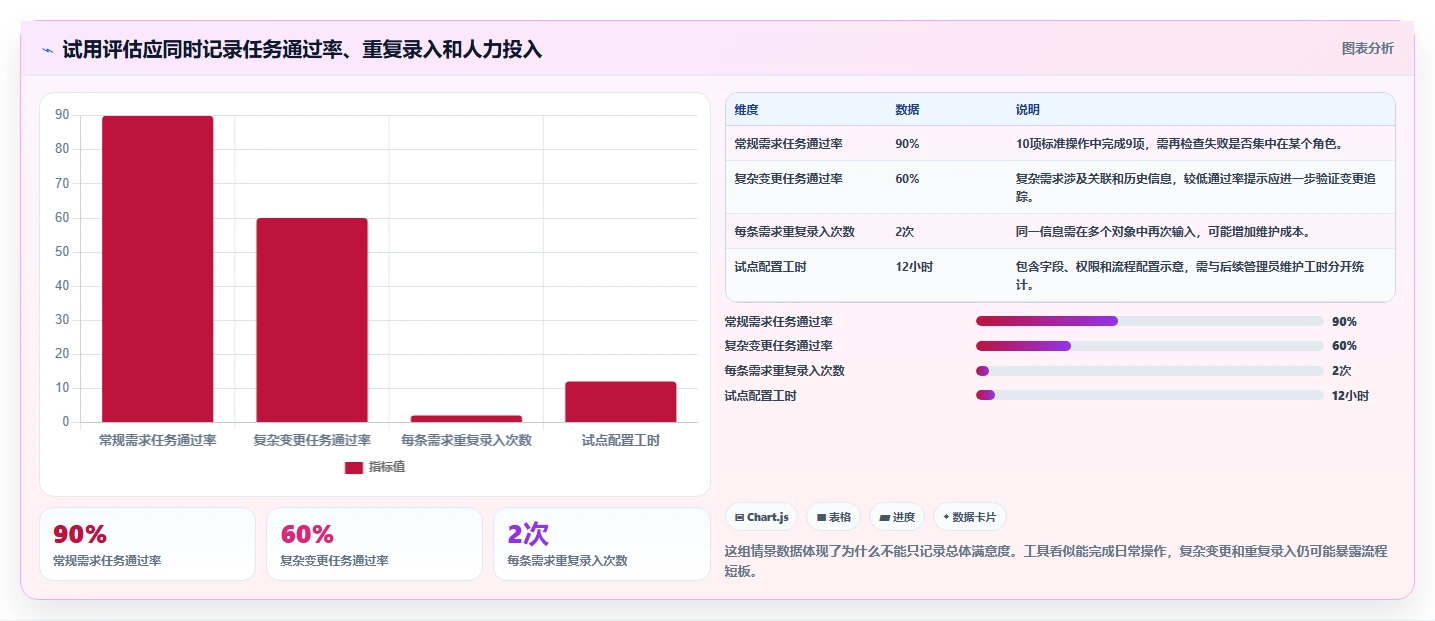Click the 试点配置工时 x-axis label in chart
The width and height of the screenshot is (1435, 621).
620,440
